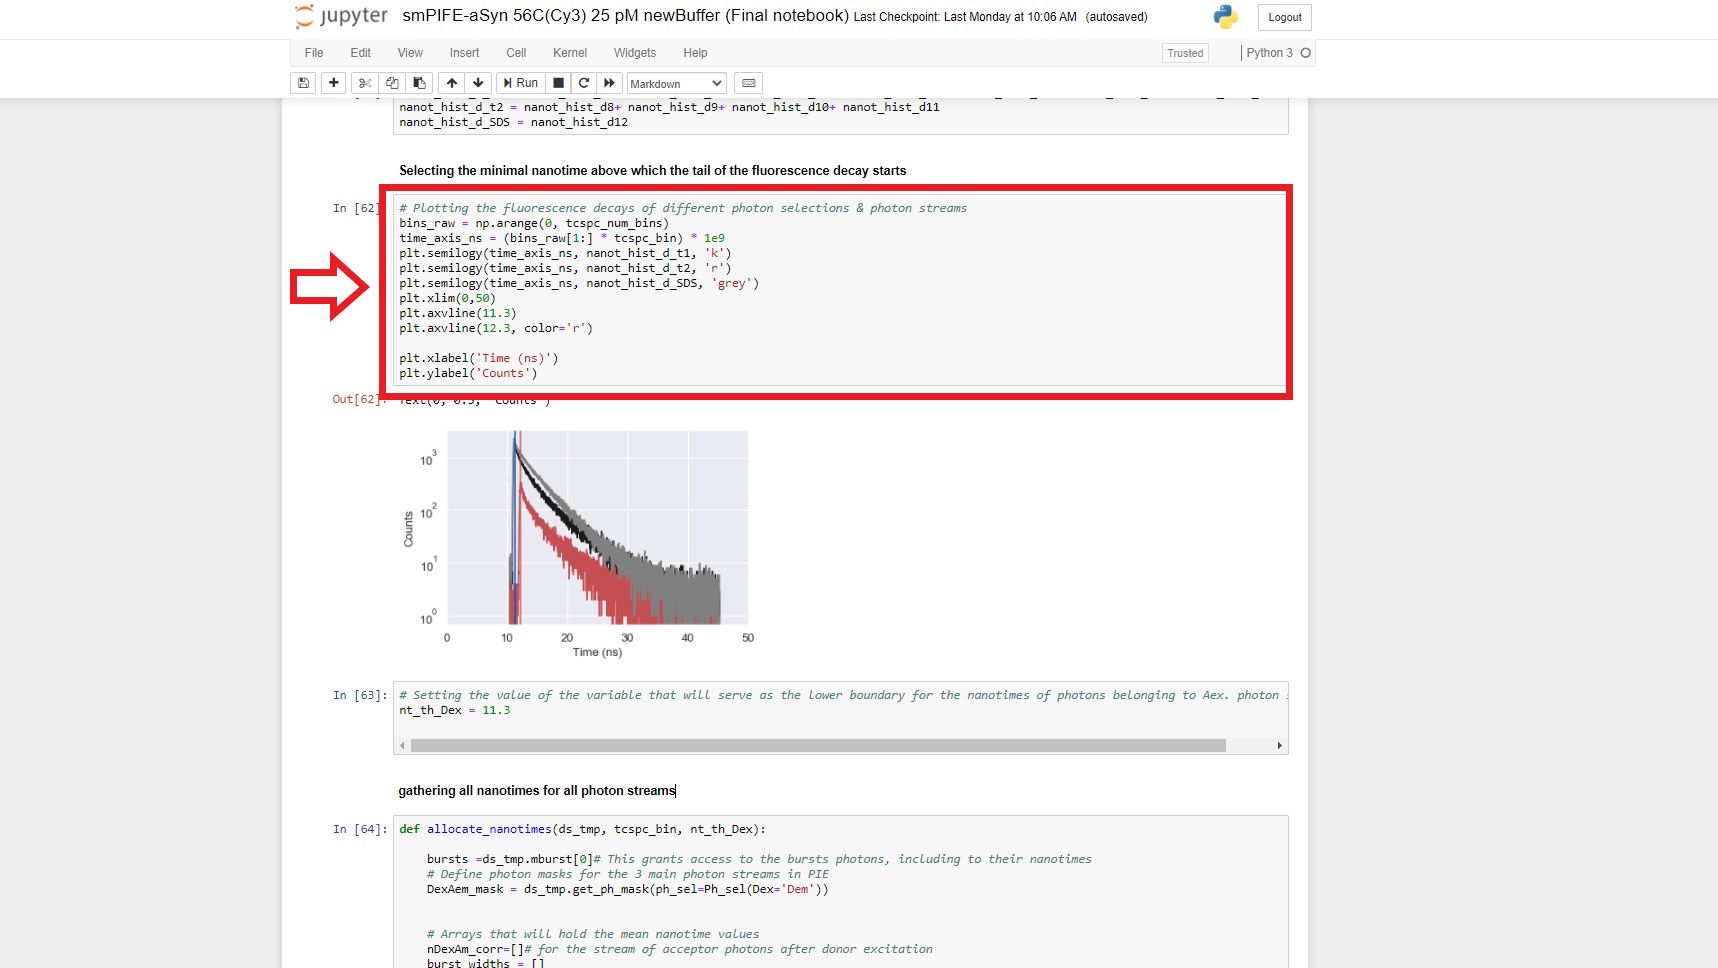Open the Help menu
The width and height of the screenshot is (1718, 968).
pos(695,53)
